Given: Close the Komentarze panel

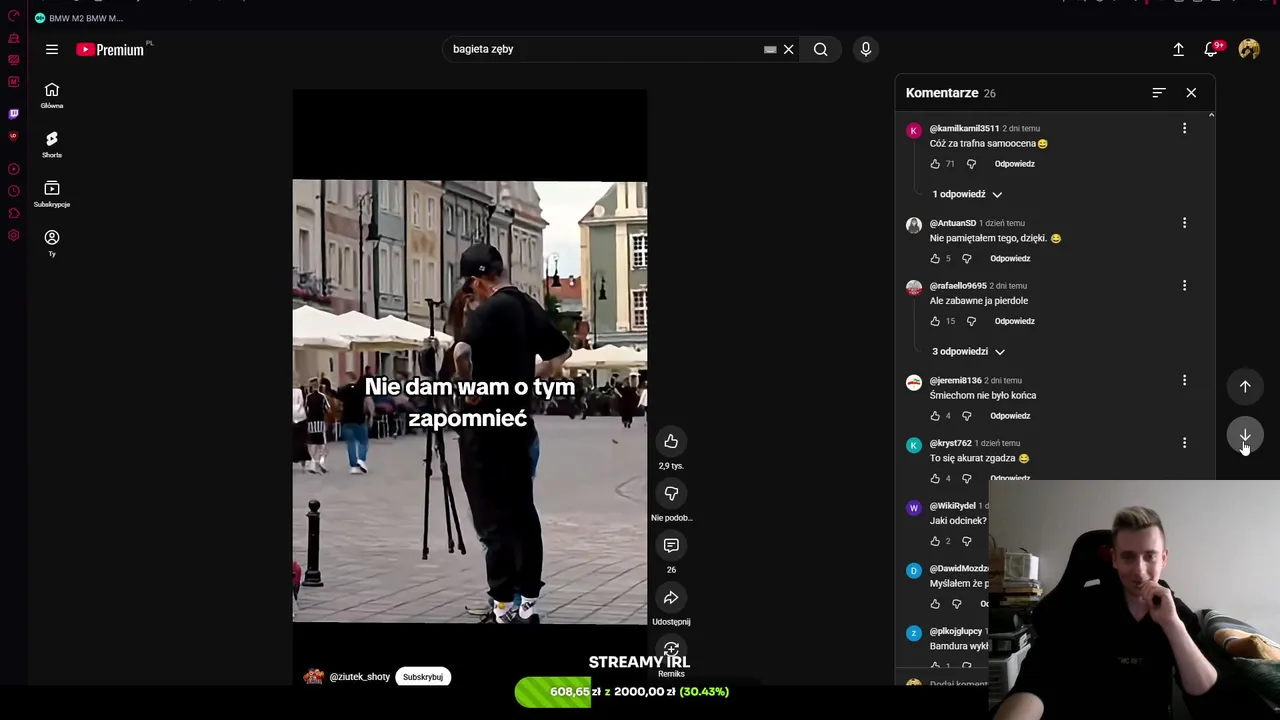Looking at the screenshot, I should pos(1191,93).
